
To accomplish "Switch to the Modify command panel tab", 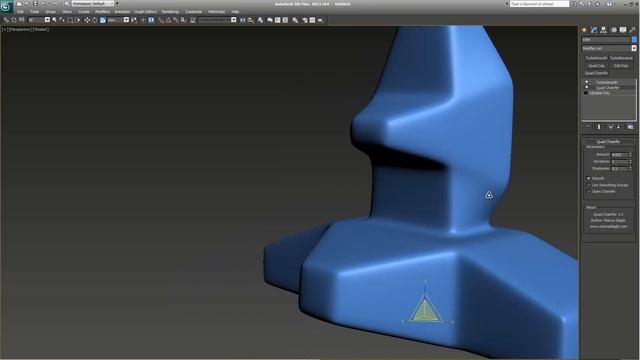I will (x=594, y=30).
